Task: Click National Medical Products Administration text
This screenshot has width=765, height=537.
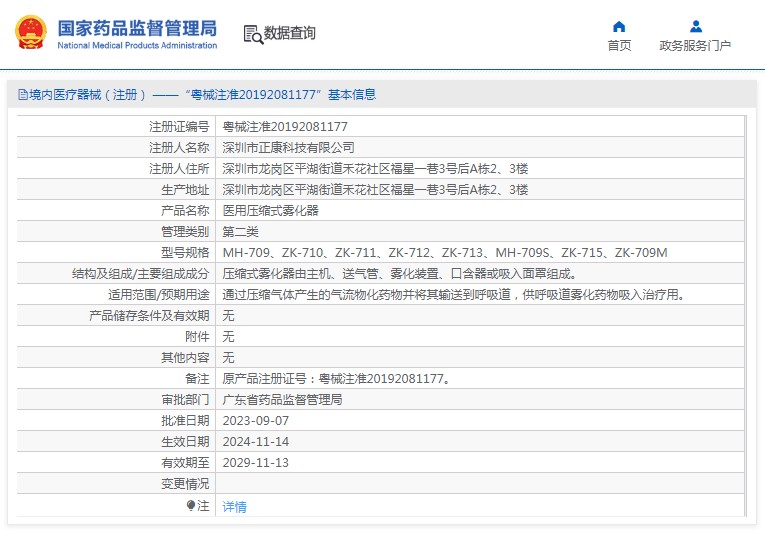Action: [137, 45]
